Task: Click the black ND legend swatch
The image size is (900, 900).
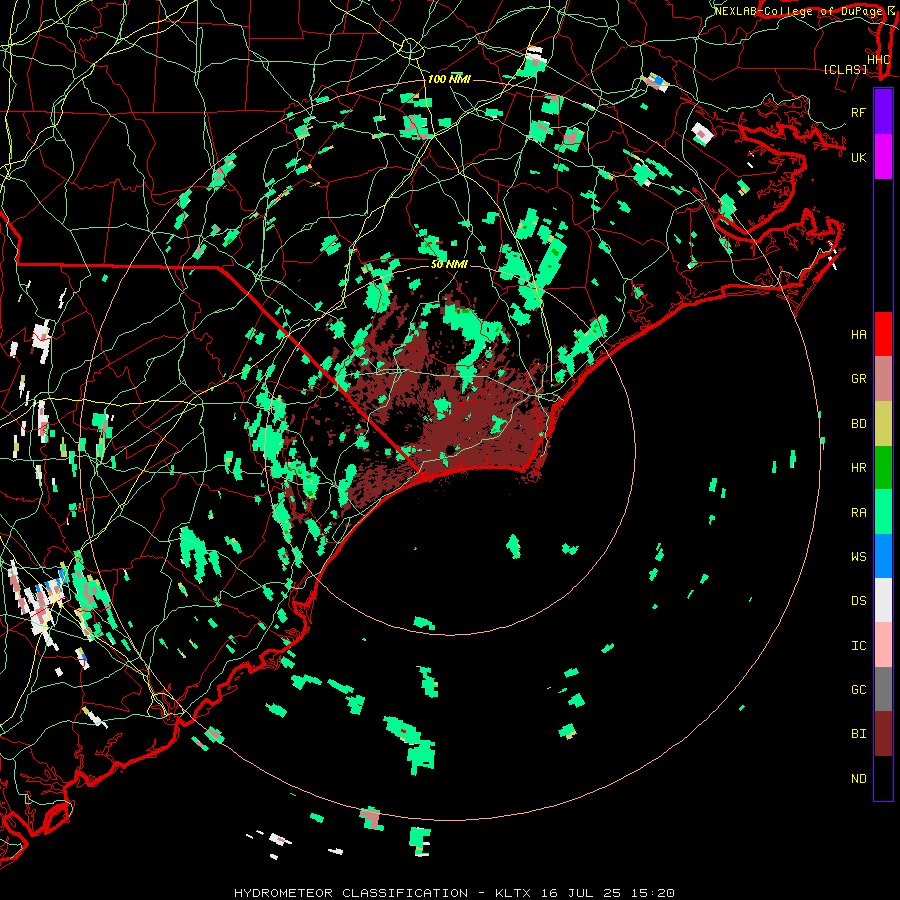Action: [883, 778]
